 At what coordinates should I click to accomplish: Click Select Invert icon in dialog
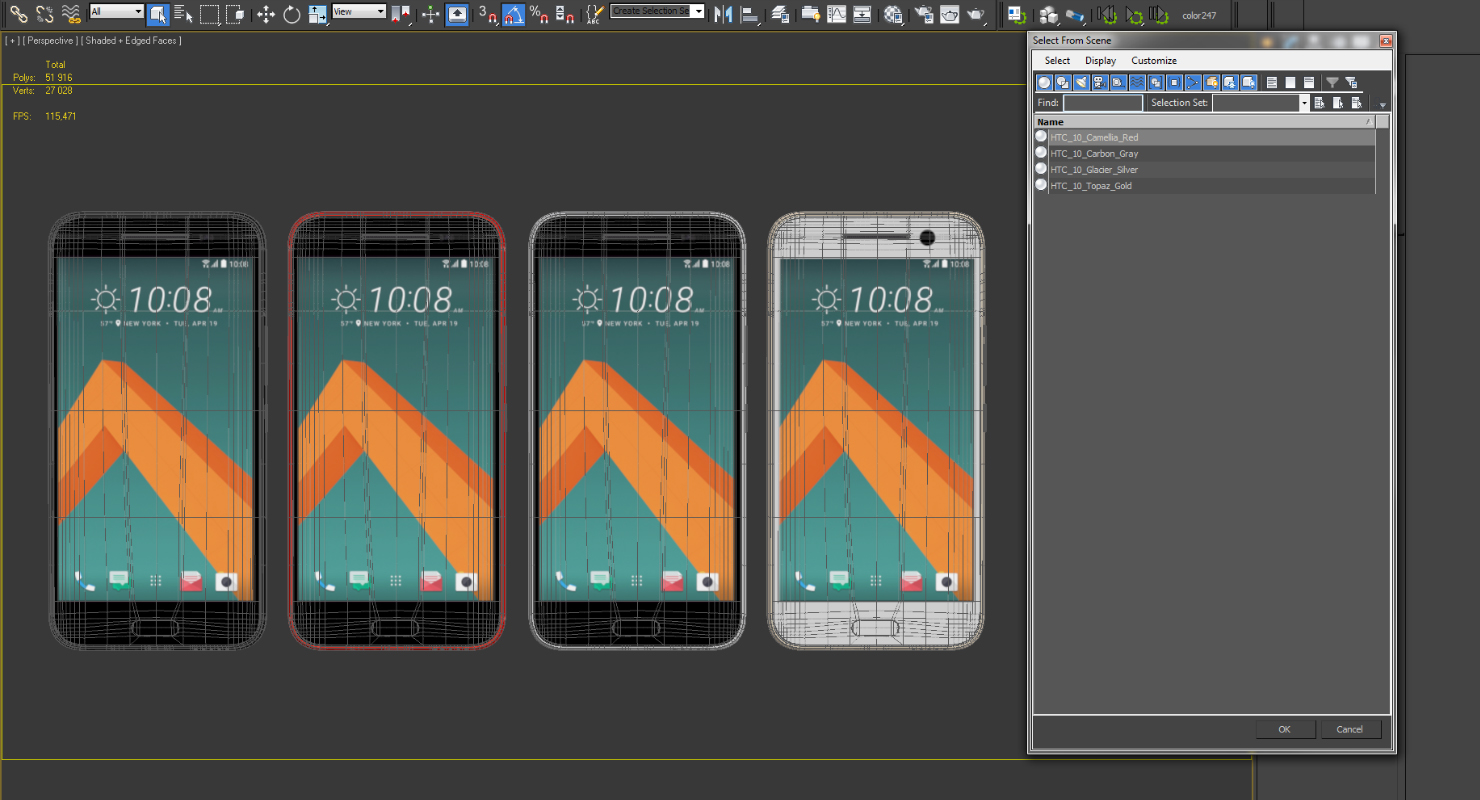[1309, 82]
